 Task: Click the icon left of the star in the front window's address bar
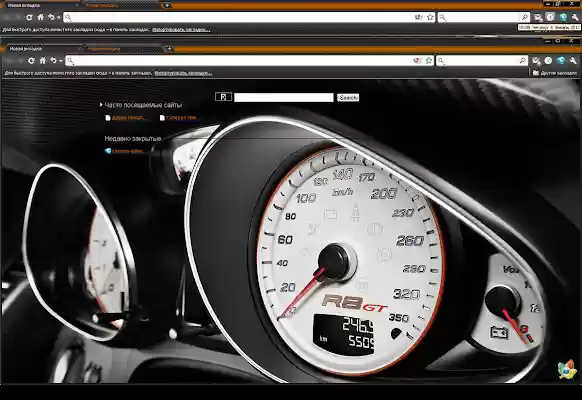tap(417, 60)
